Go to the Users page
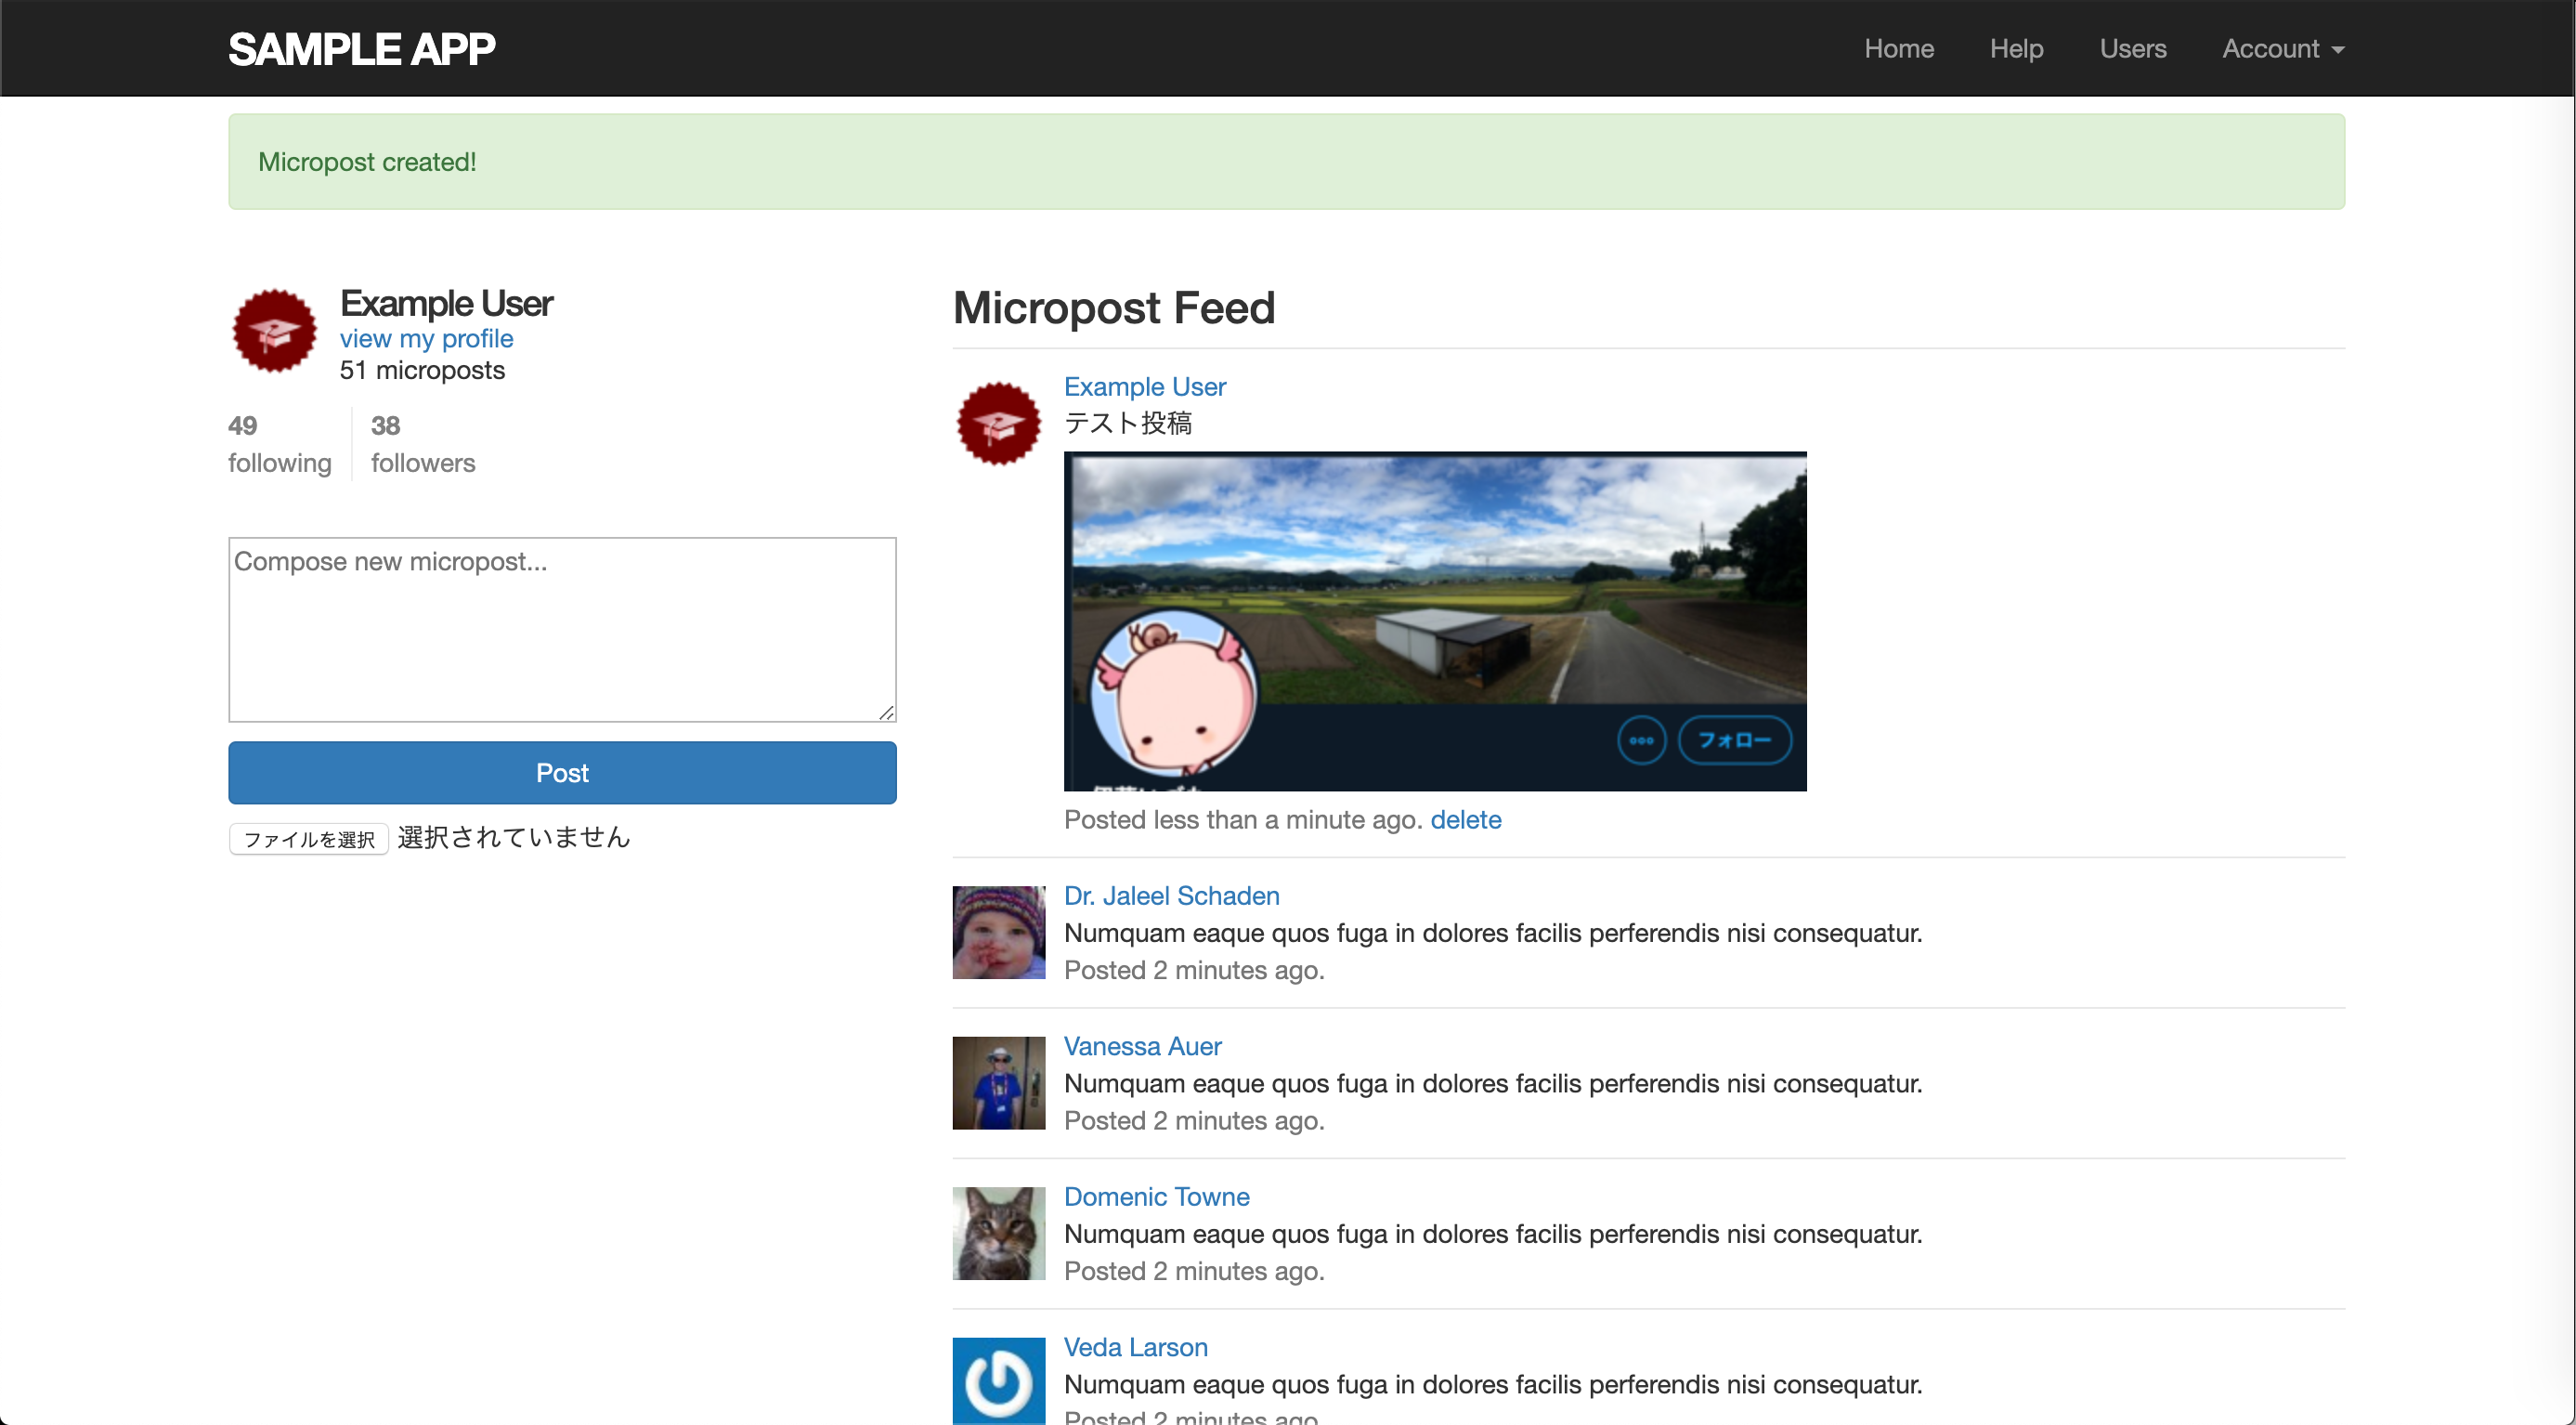The width and height of the screenshot is (2576, 1425). (x=2132, y=49)
